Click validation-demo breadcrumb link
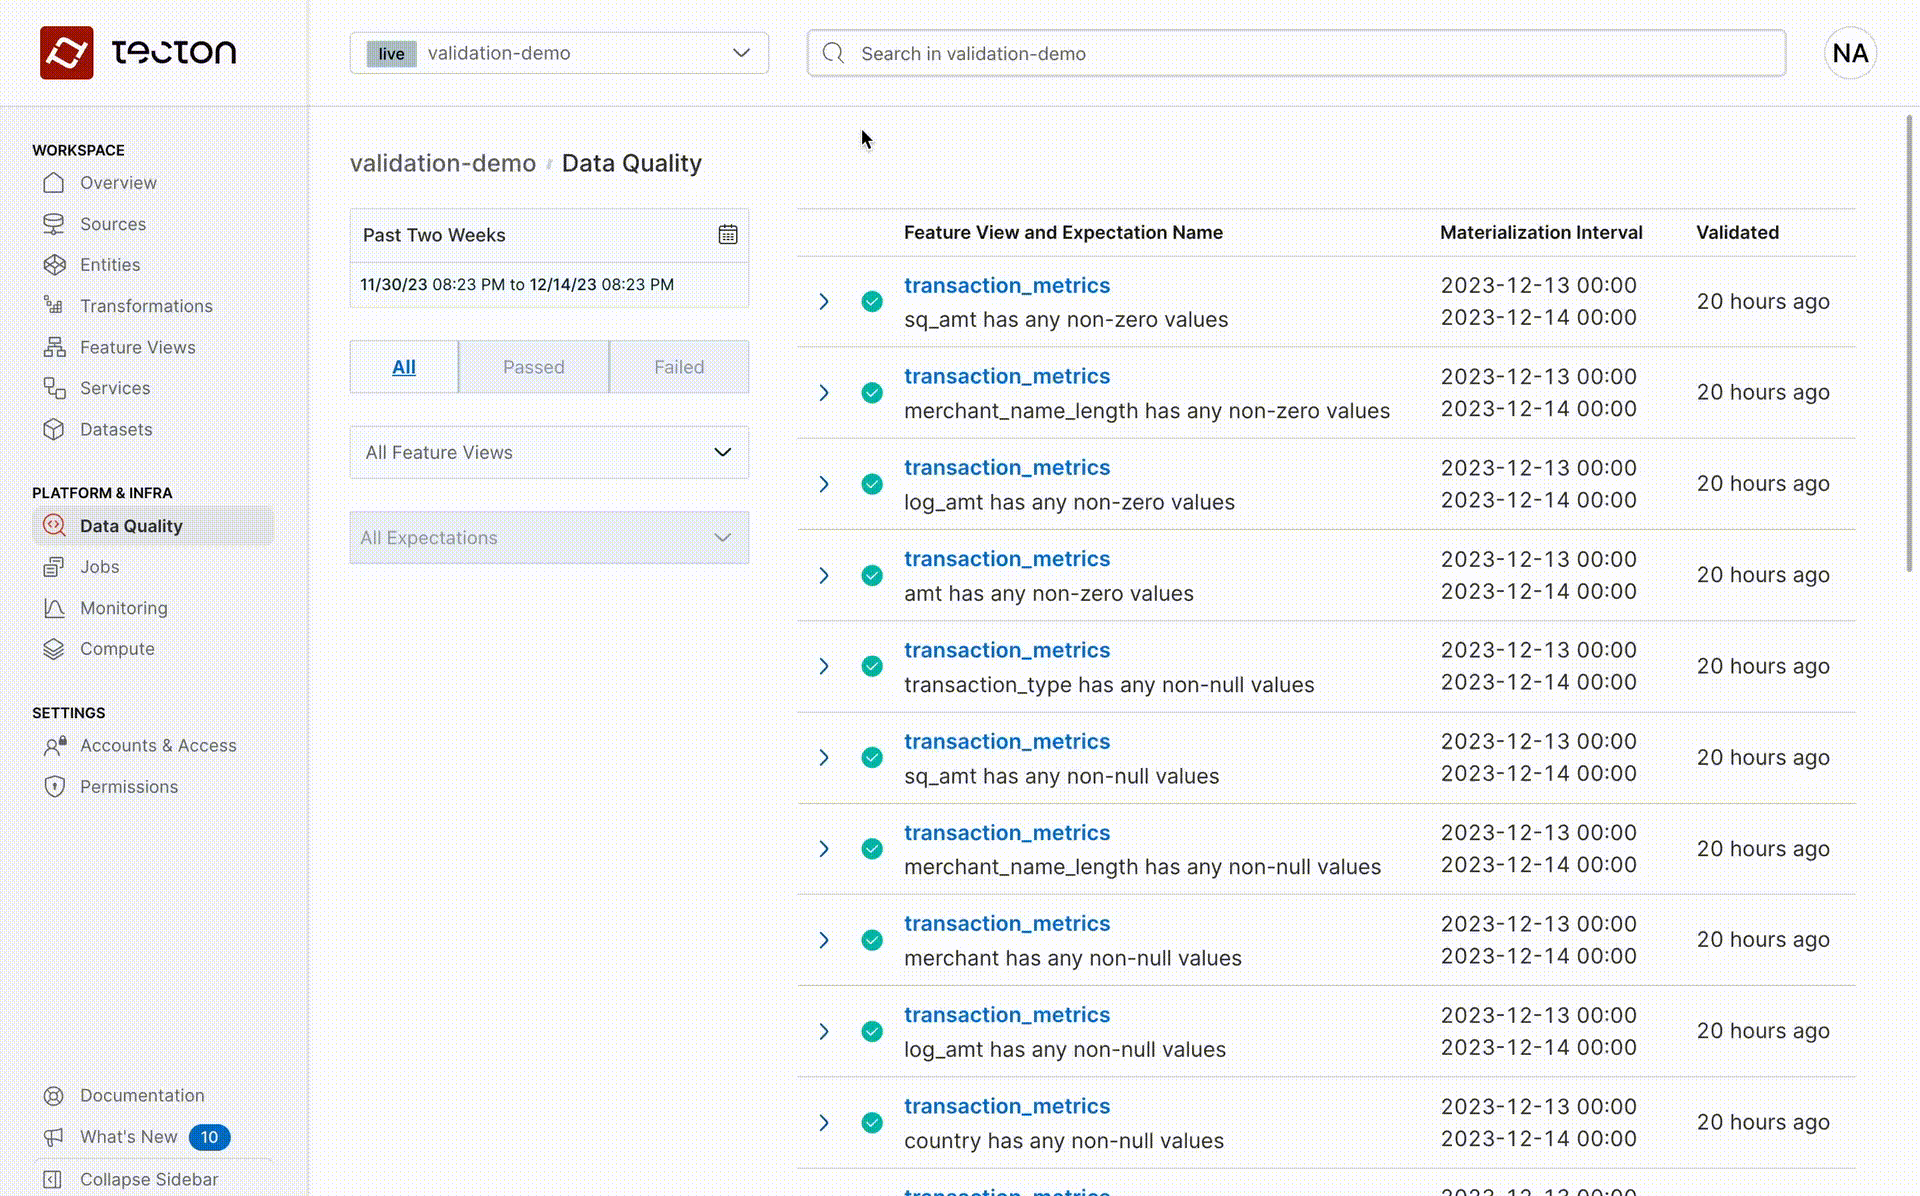 tap(443, 163)
